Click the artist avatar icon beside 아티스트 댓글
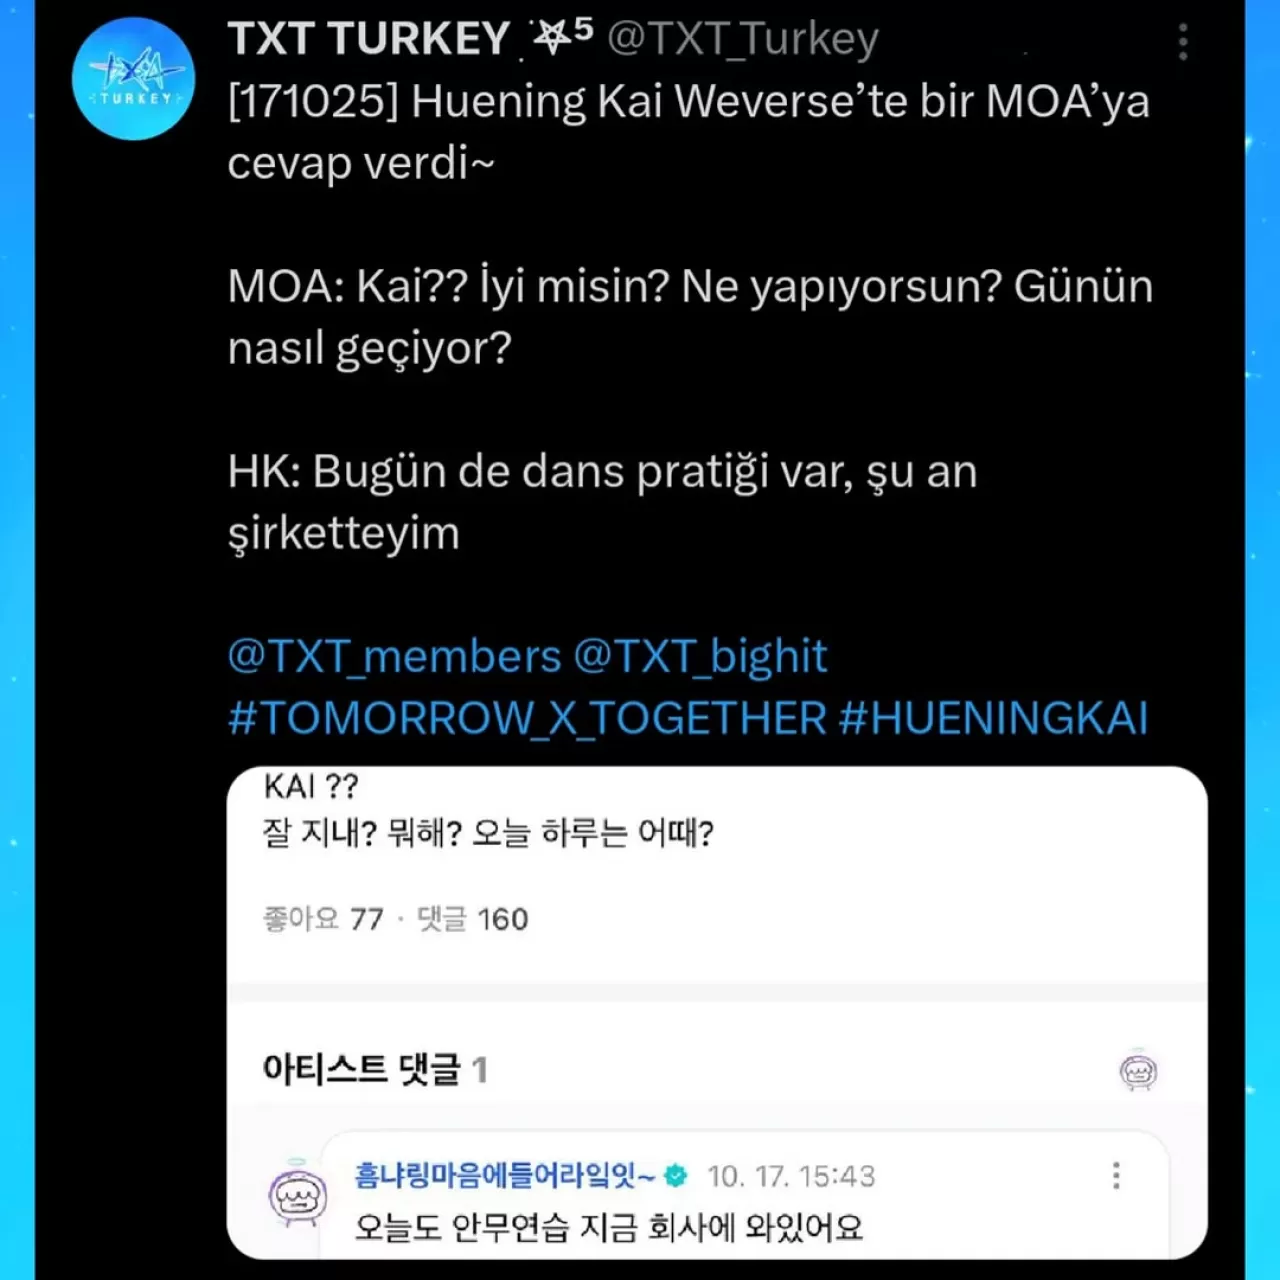The height and width of the screenshot is (1280, 1280). (1138, 1071)
